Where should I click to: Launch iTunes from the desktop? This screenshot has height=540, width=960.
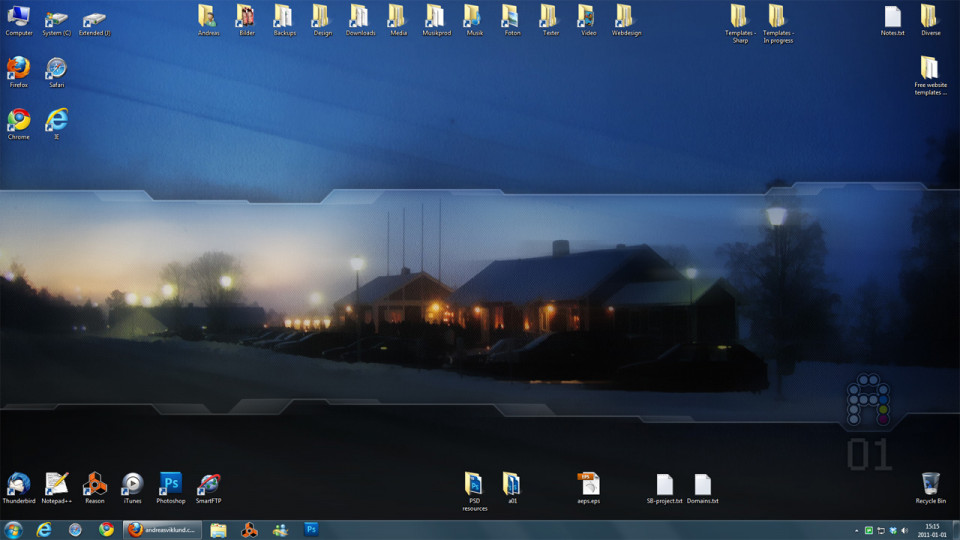click(x=132, y=488)
